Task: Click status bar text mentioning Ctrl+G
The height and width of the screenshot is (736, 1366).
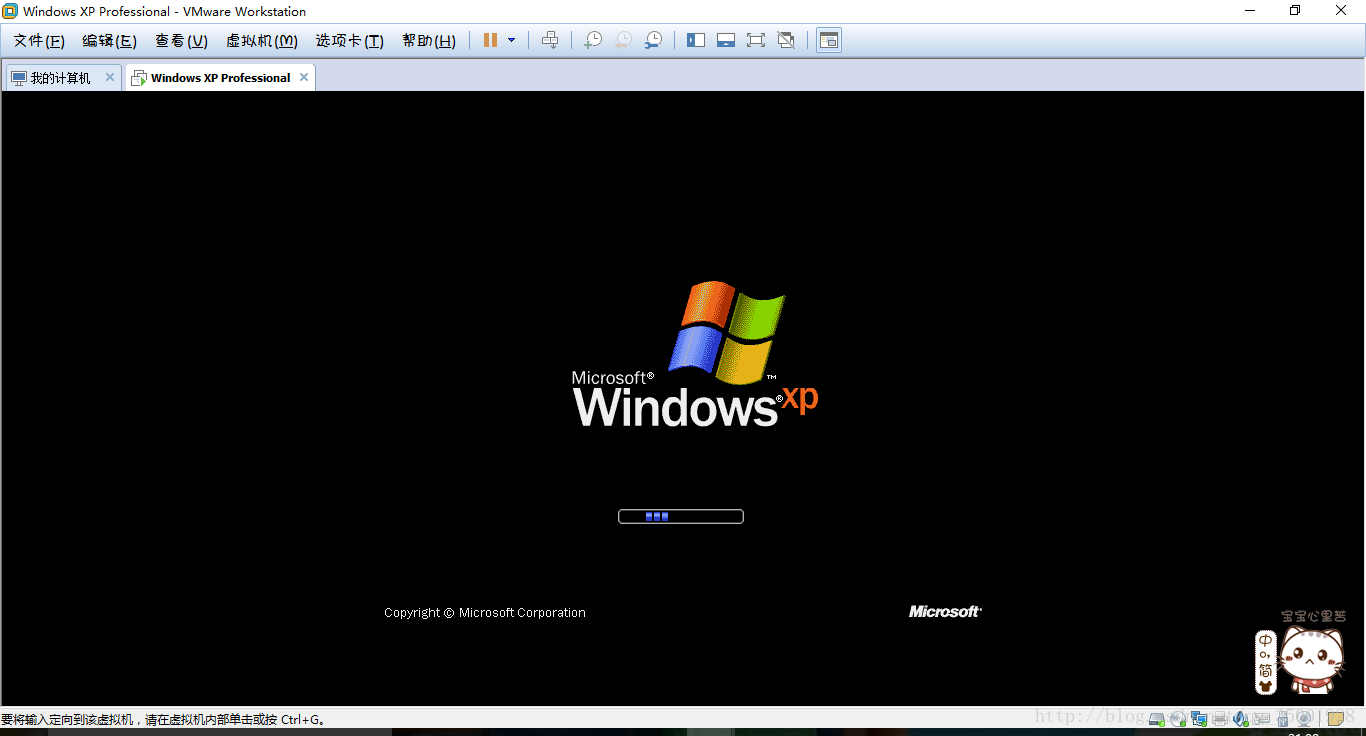Action: [164, 719]
